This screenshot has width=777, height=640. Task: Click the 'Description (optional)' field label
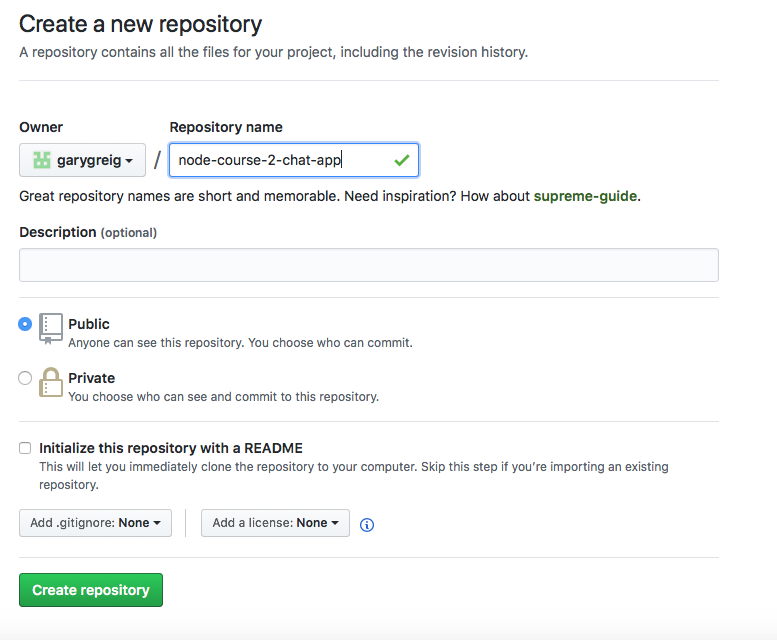[88, 232]
